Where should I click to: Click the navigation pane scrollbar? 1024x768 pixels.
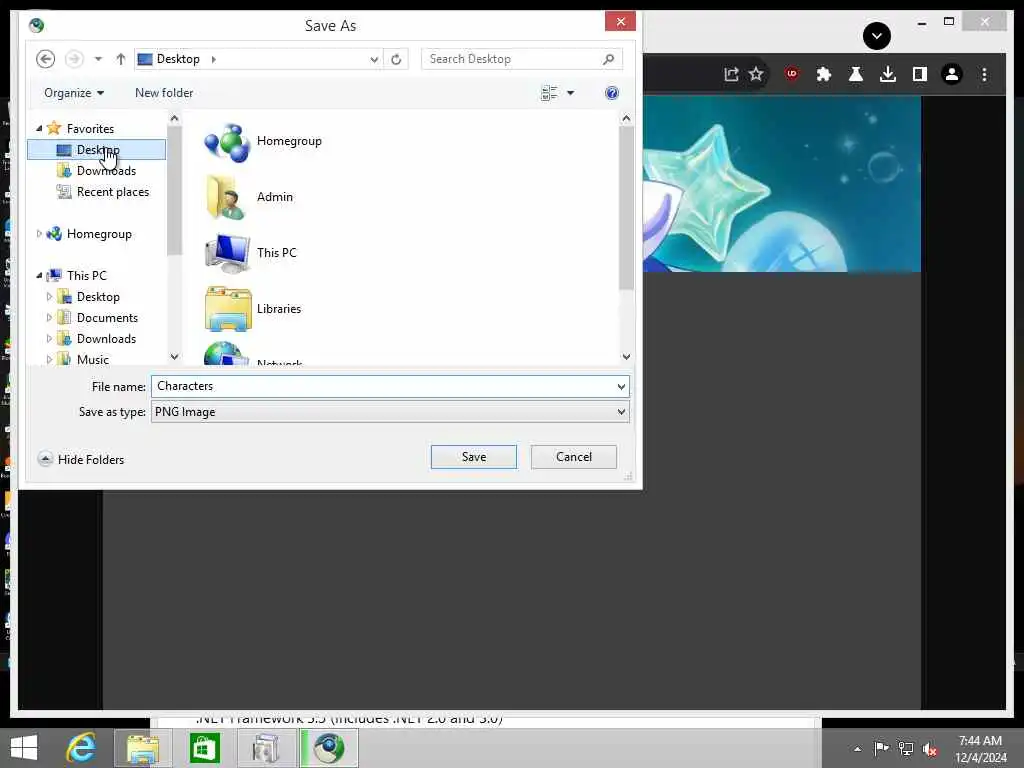click(174, 189)
